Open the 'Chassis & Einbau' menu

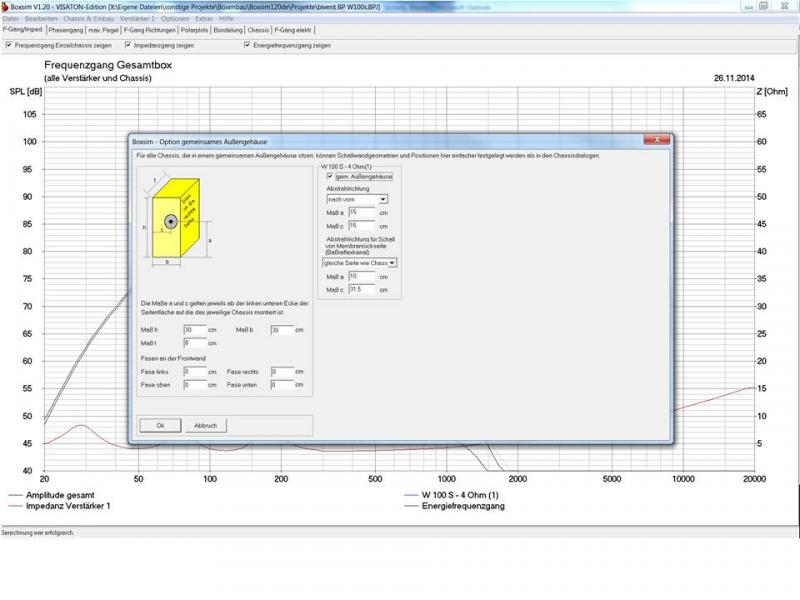(88, 19)
